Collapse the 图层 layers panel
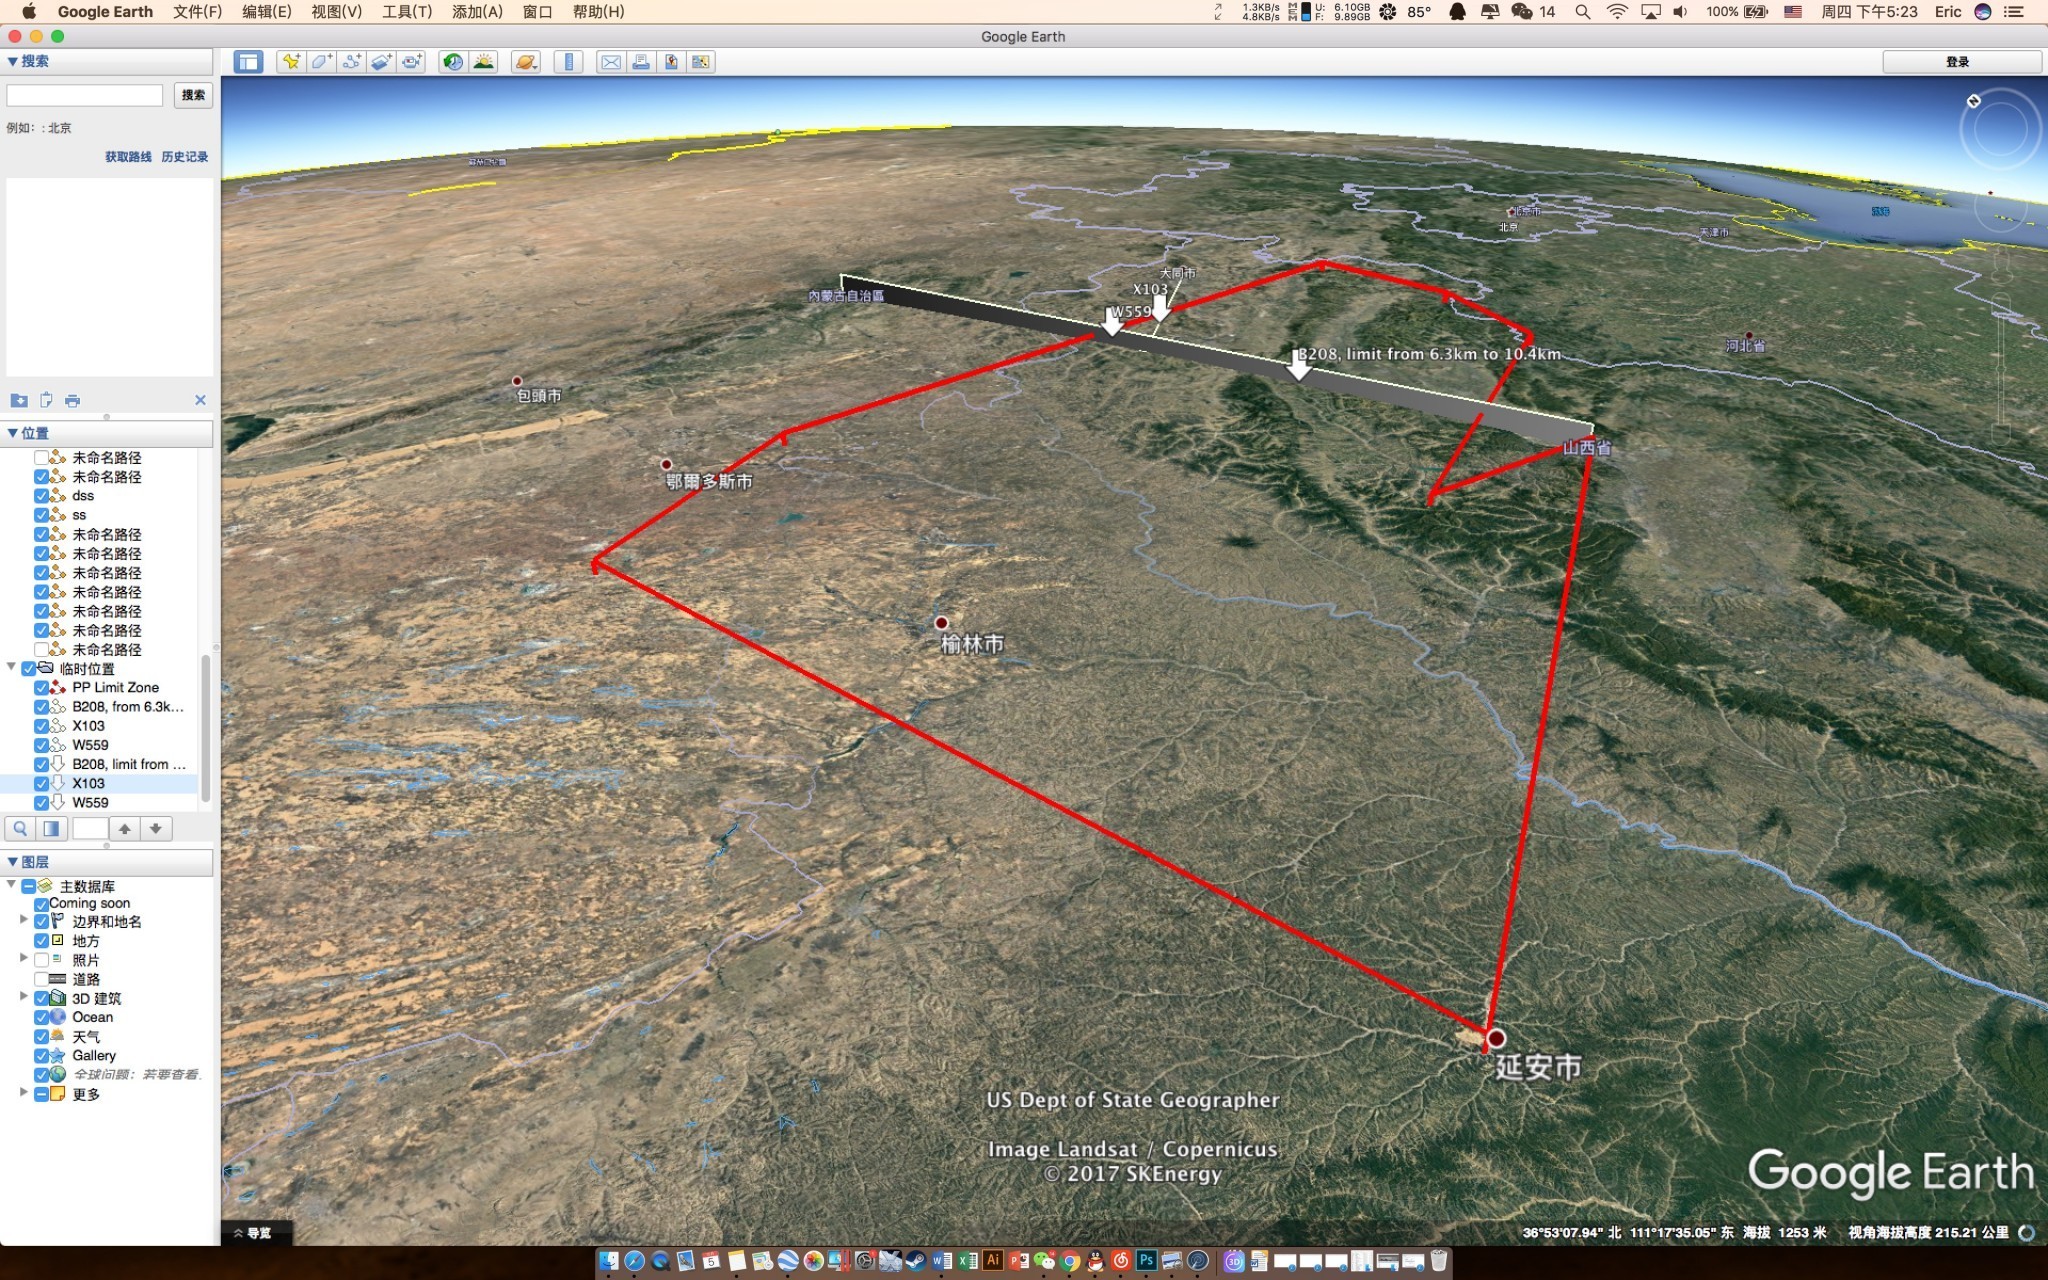The image size is (2048, 1280). point(12,862)
